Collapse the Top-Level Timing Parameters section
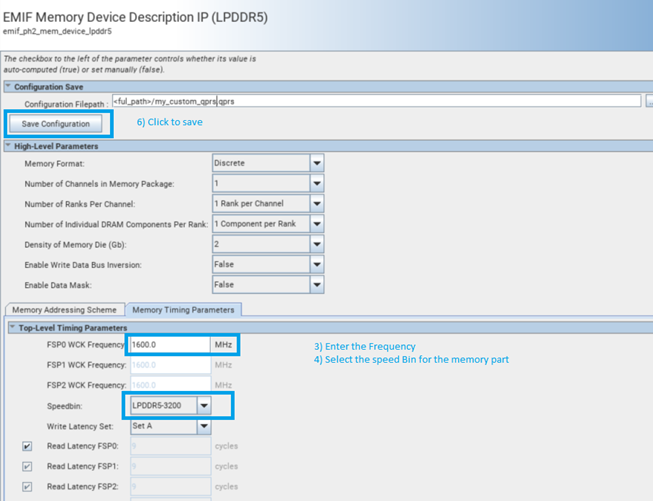 (12, 327)
